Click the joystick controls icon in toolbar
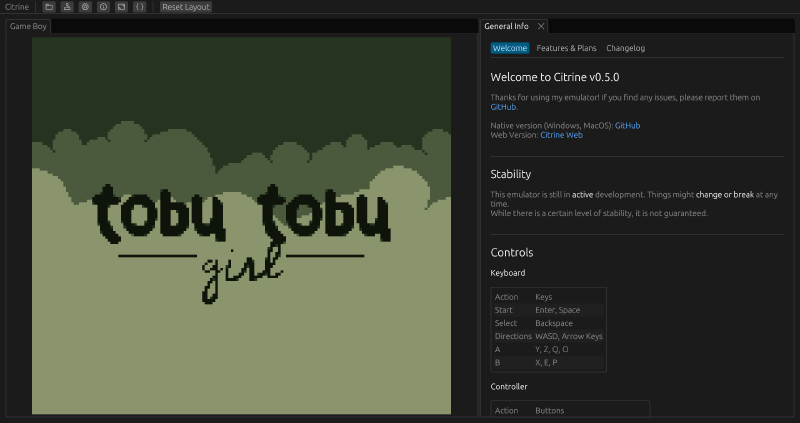 67,7
